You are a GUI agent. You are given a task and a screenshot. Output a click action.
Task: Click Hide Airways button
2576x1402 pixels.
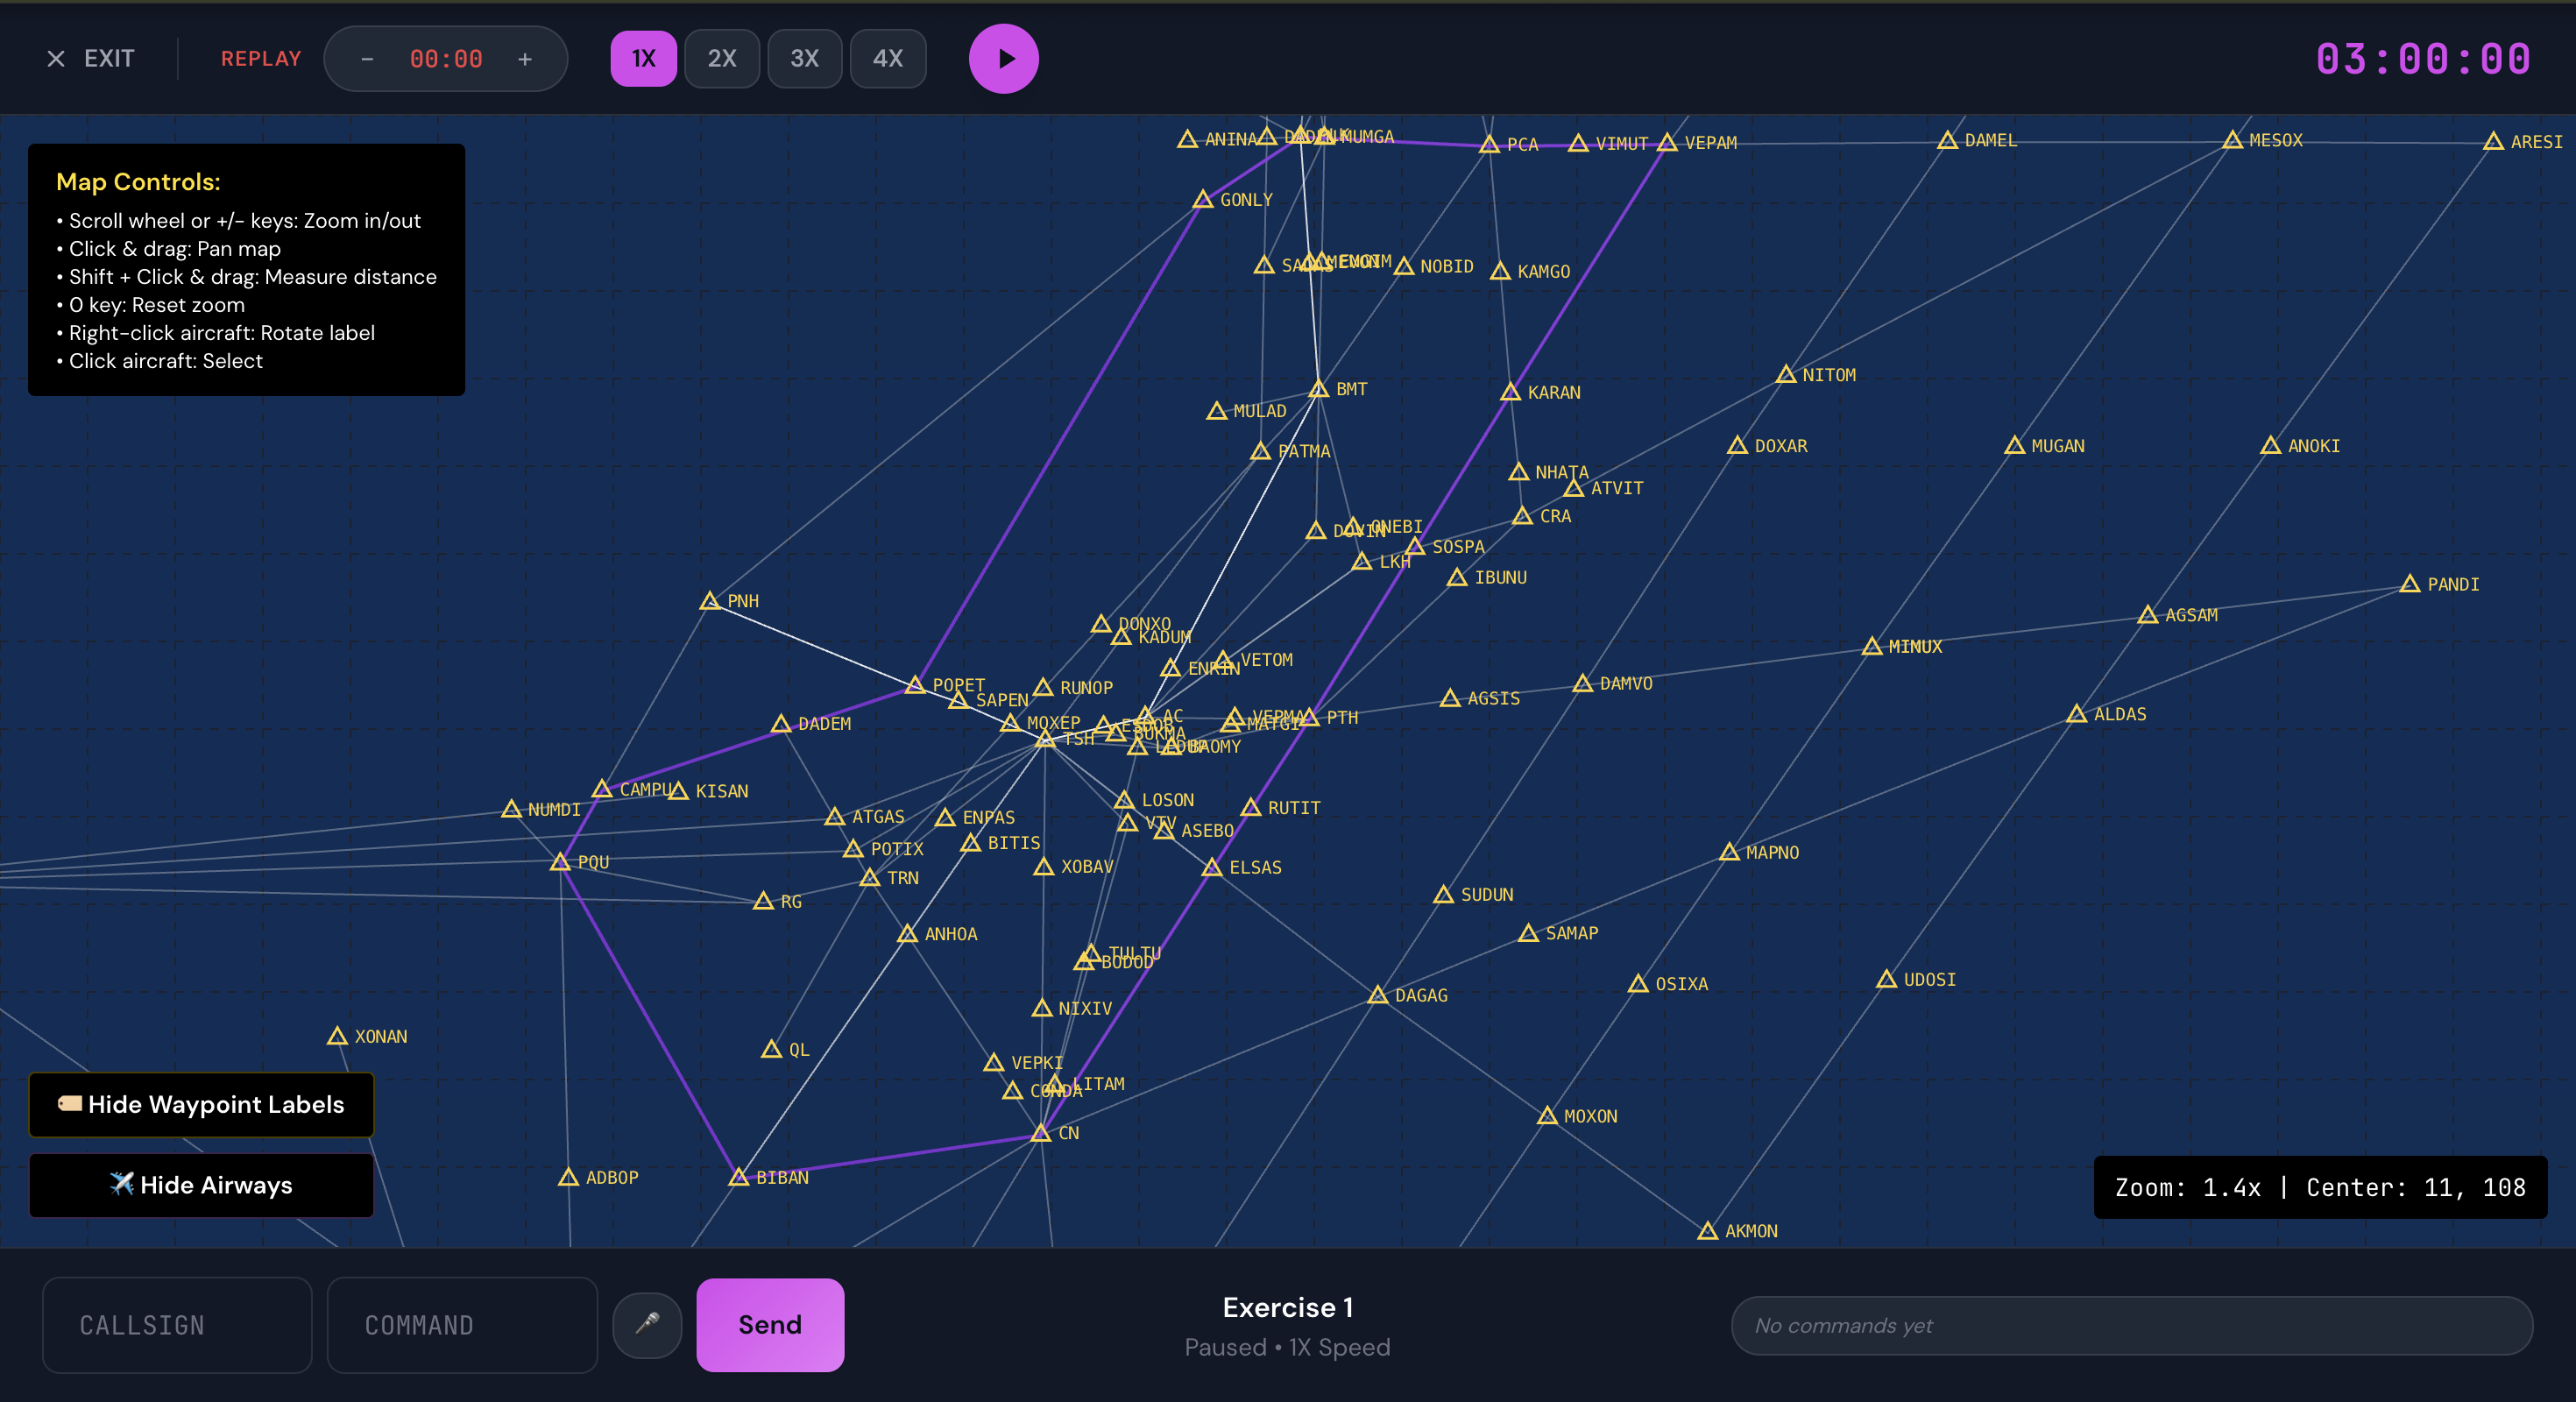(201, 1185)
